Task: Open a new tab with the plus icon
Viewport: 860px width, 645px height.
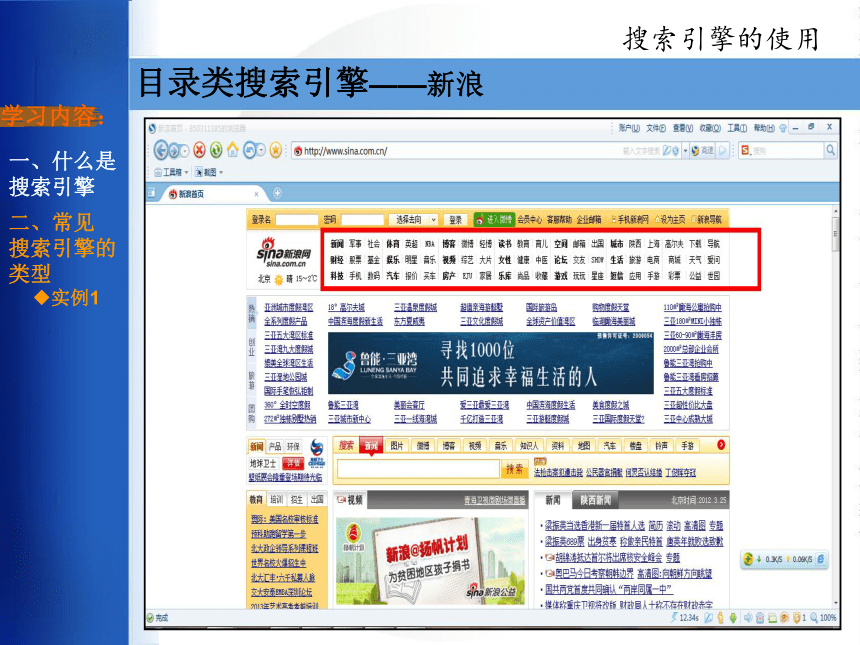Action: click(278, 193)
